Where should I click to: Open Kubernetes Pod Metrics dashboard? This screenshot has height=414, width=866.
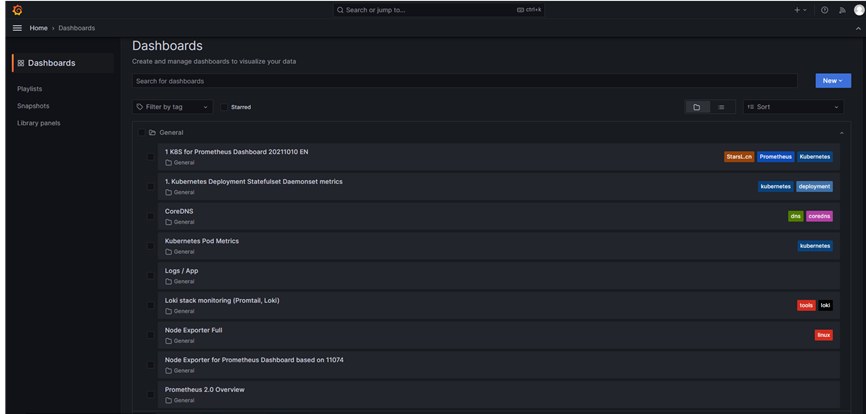pyautogui.click(x=202, y=241)
